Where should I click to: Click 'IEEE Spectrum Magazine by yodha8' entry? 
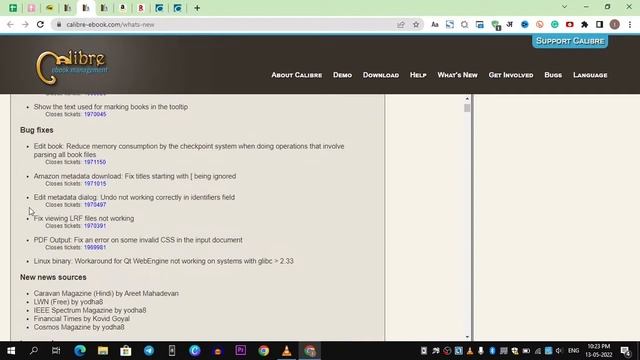(90, 310)
